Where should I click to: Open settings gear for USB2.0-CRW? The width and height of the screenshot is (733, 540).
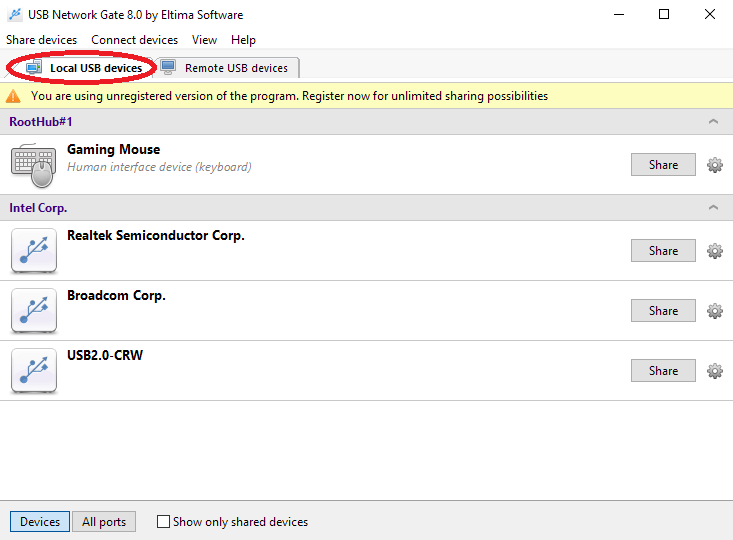[x=714, y=371]
